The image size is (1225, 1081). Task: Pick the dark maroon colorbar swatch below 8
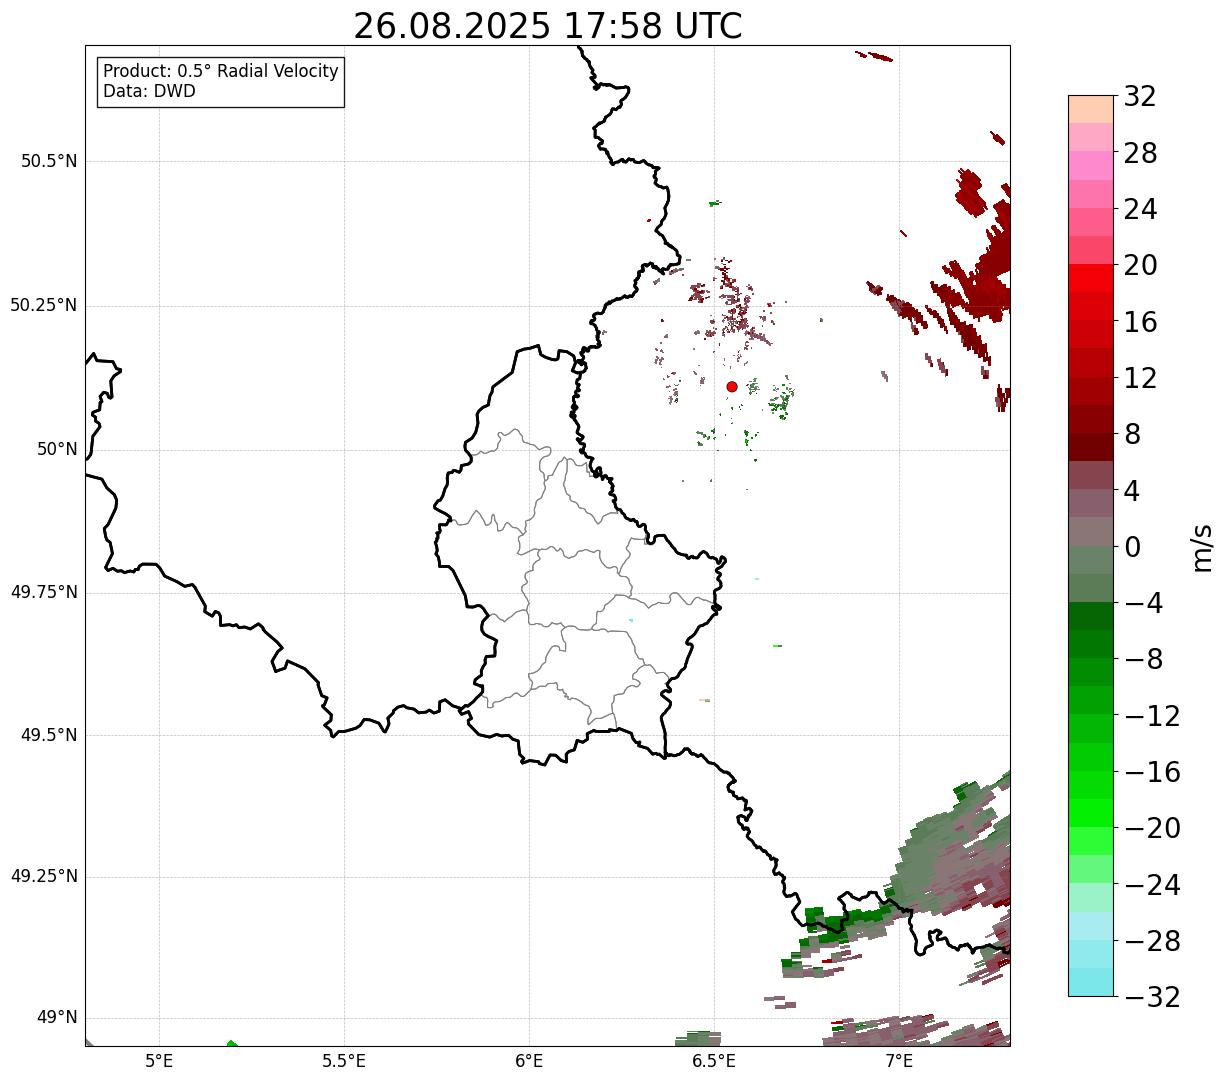point(1091,447)
